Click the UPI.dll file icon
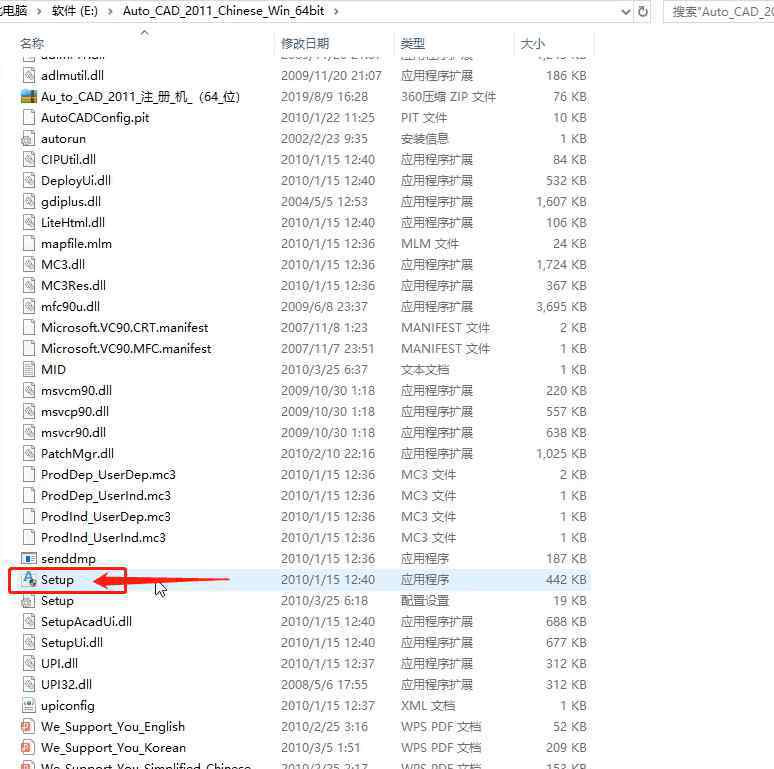This screenshot has width=774, height=769. pos(29,664)
